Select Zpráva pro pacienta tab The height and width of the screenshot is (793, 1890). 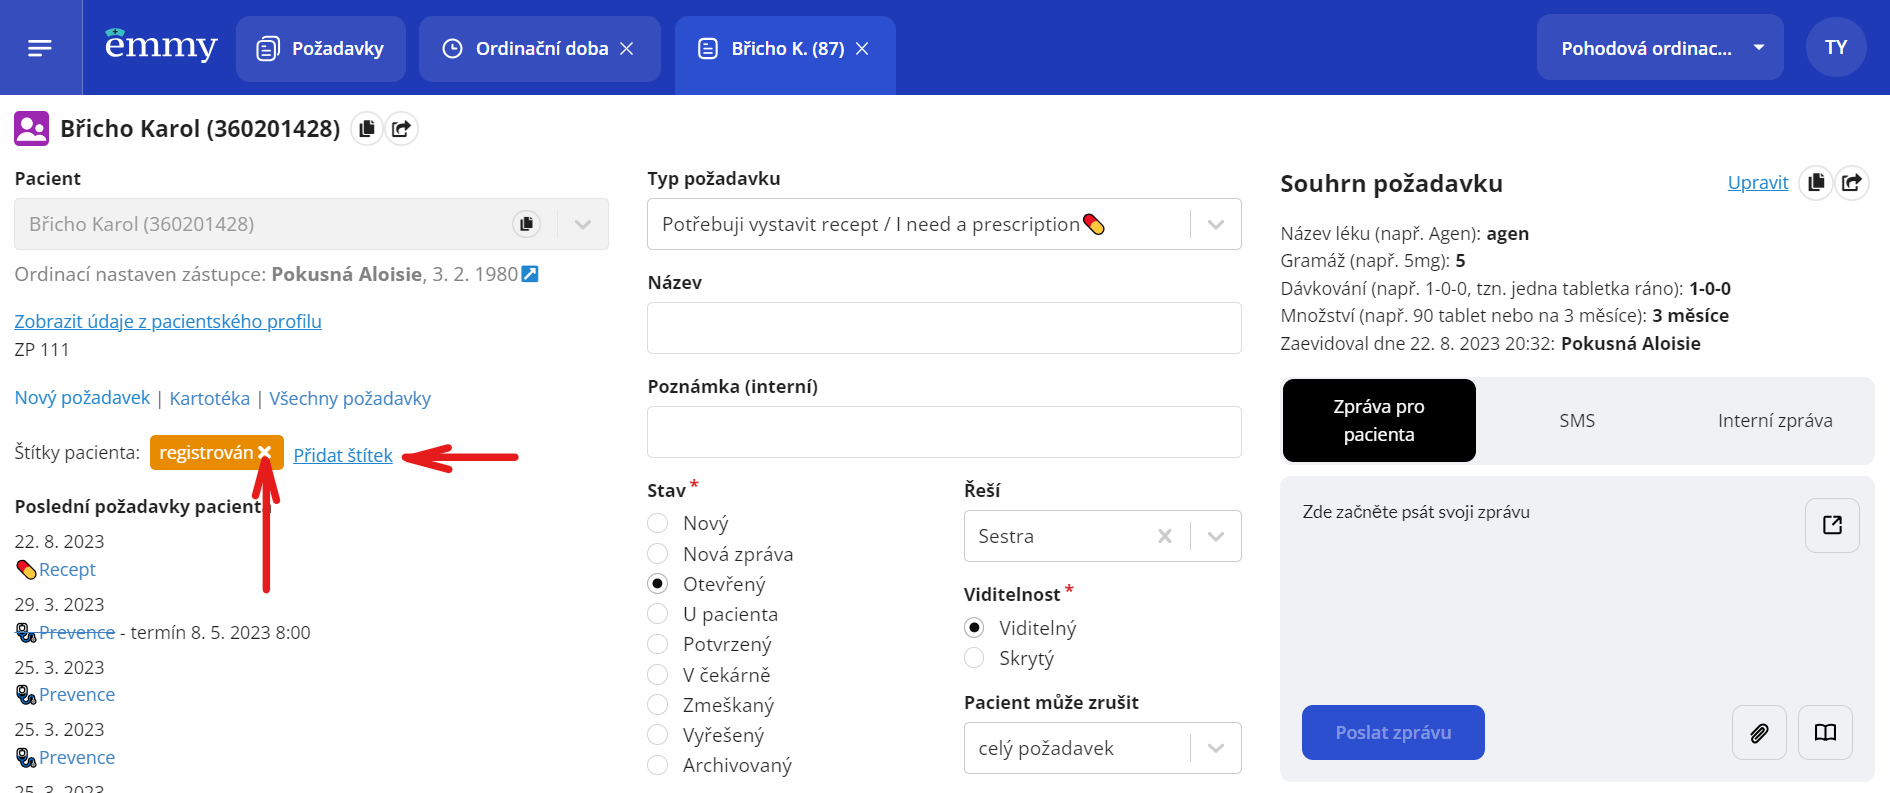coord(1379,420)
